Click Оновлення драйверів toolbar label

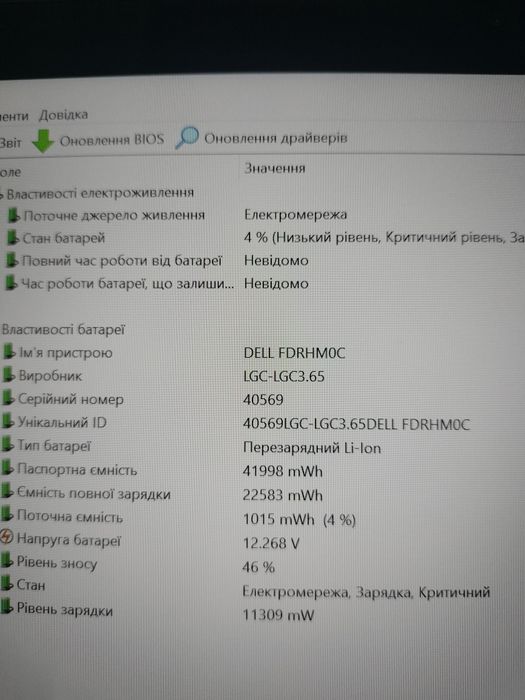276,138
